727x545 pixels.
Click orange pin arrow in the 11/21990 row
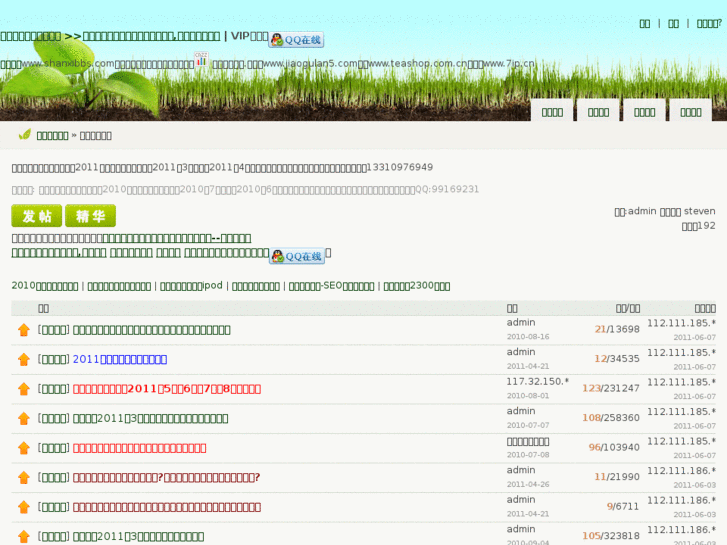click(x=24, y=477)
